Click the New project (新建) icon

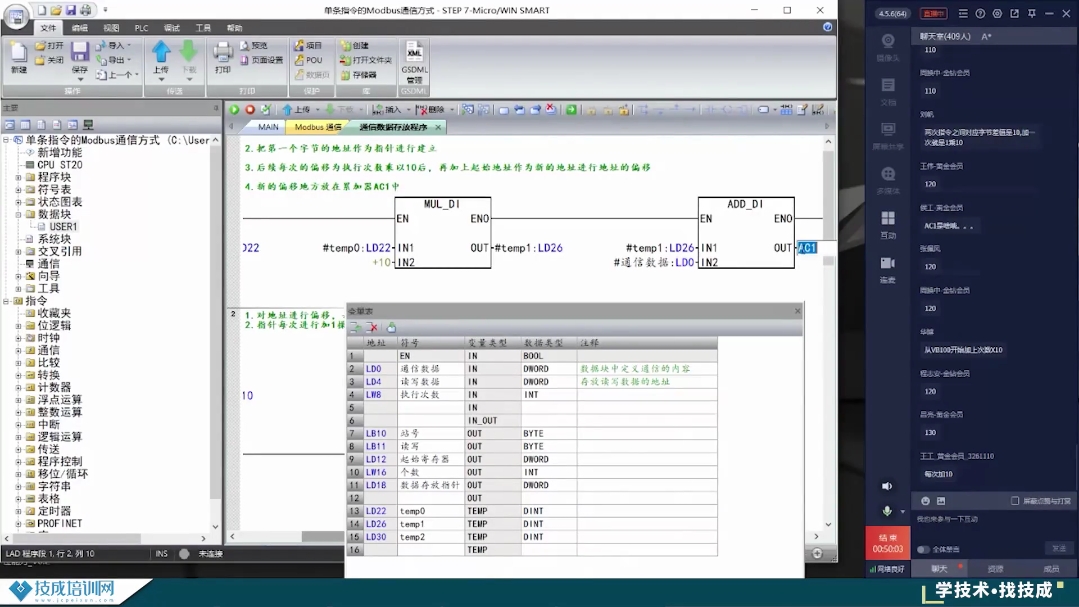[19, 54]
